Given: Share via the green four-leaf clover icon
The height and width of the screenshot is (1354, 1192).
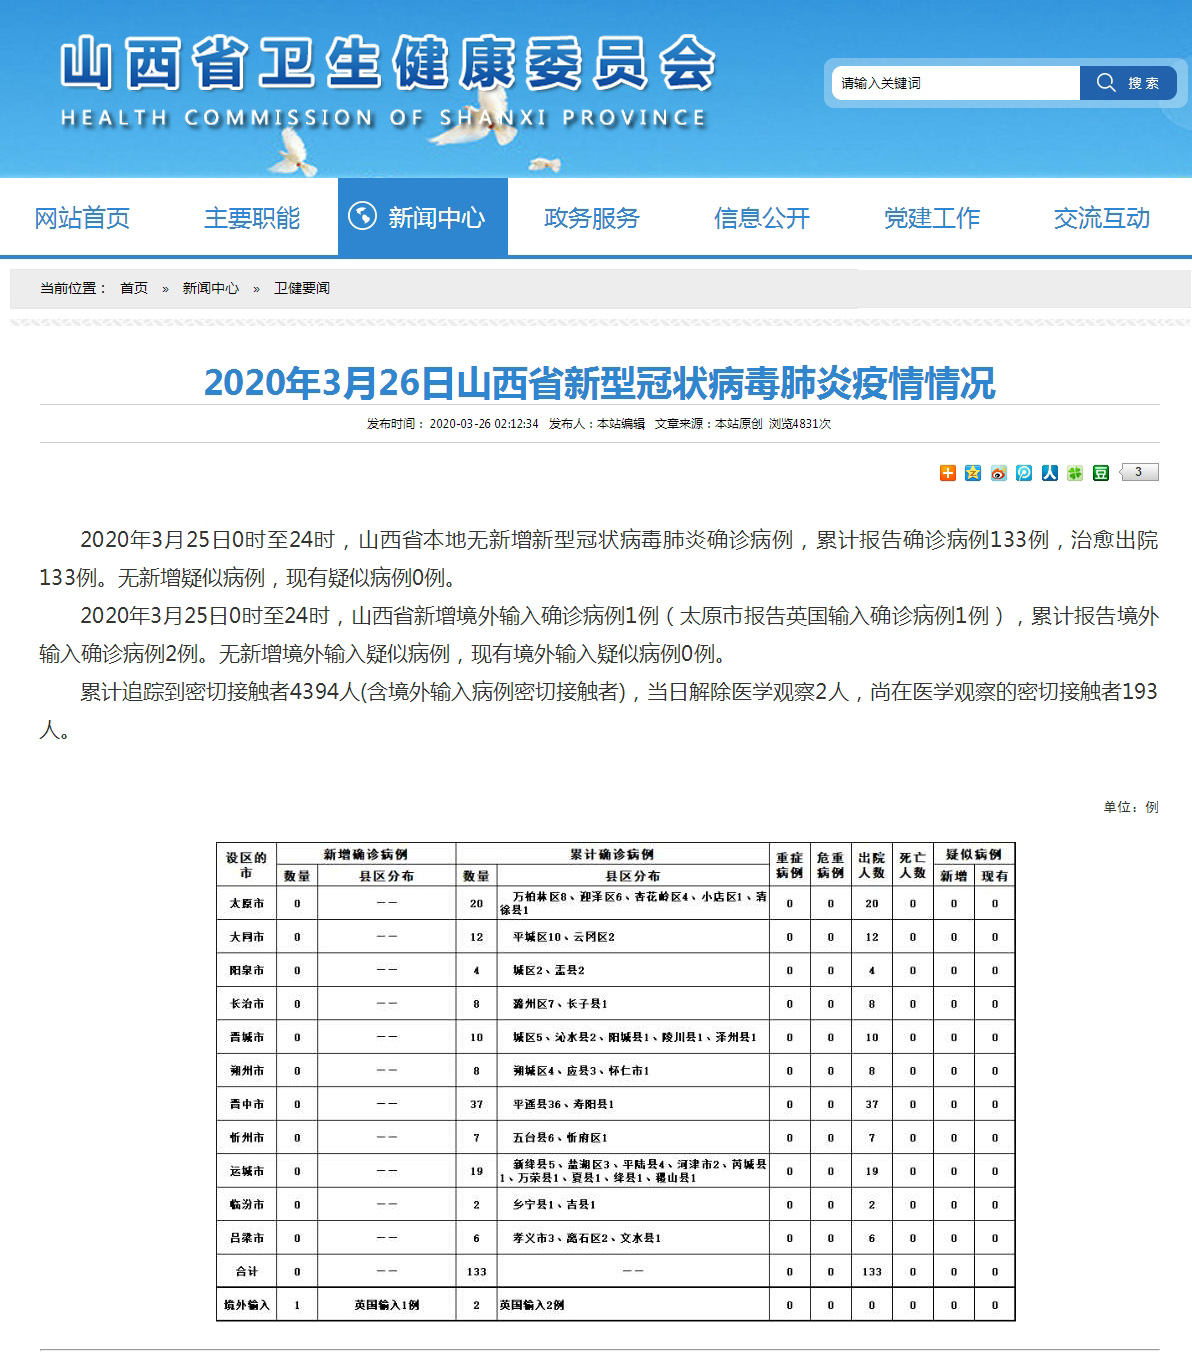Looking at the screenshot, I should click(x=1075, y=473).
